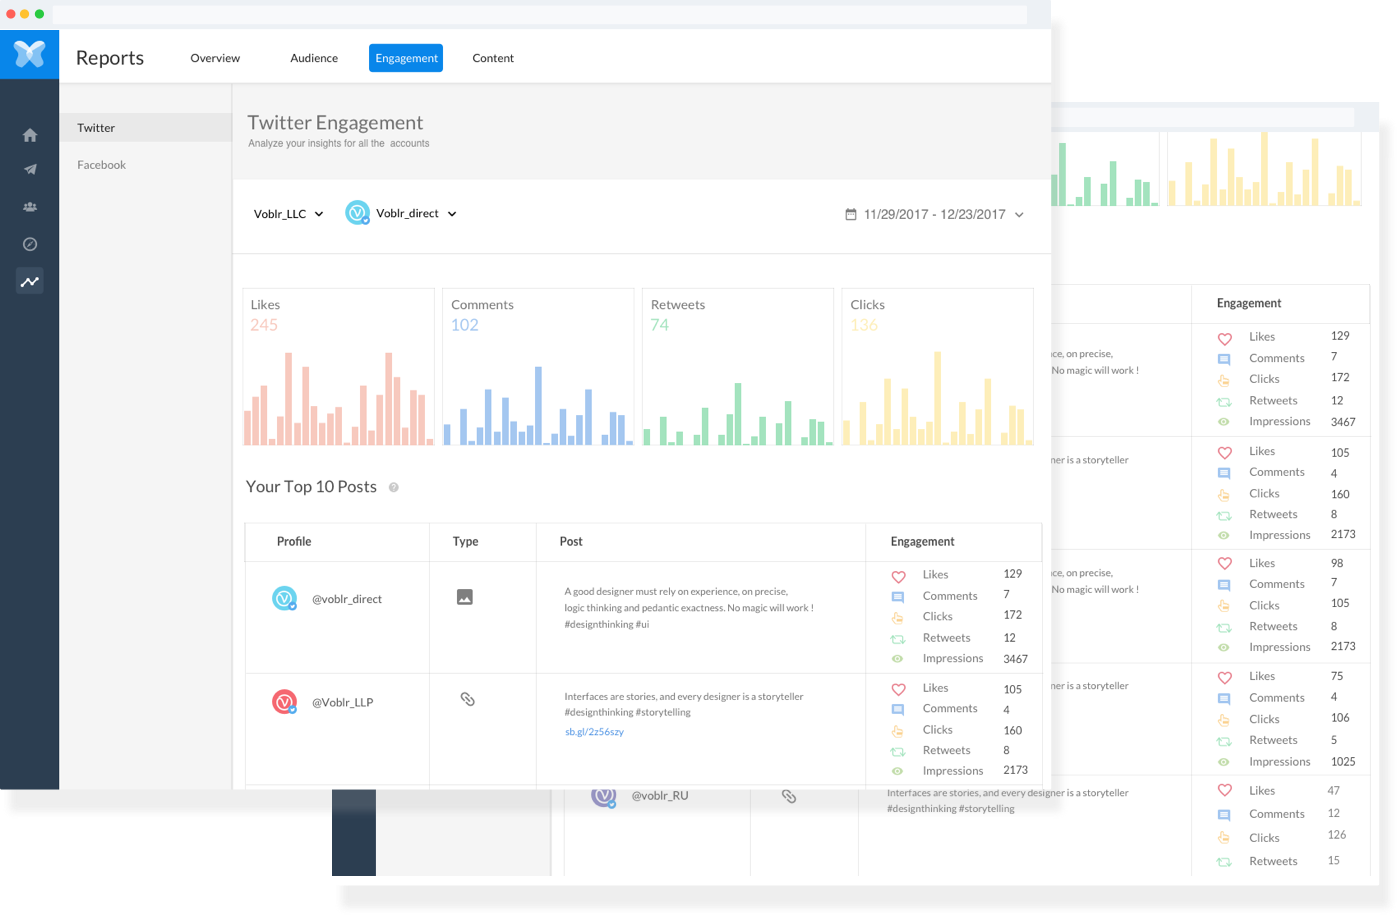Screen dimensions: 1398x916
Task: Click heart icon beside Likes 47 in back window
Action: point(1224,790)
